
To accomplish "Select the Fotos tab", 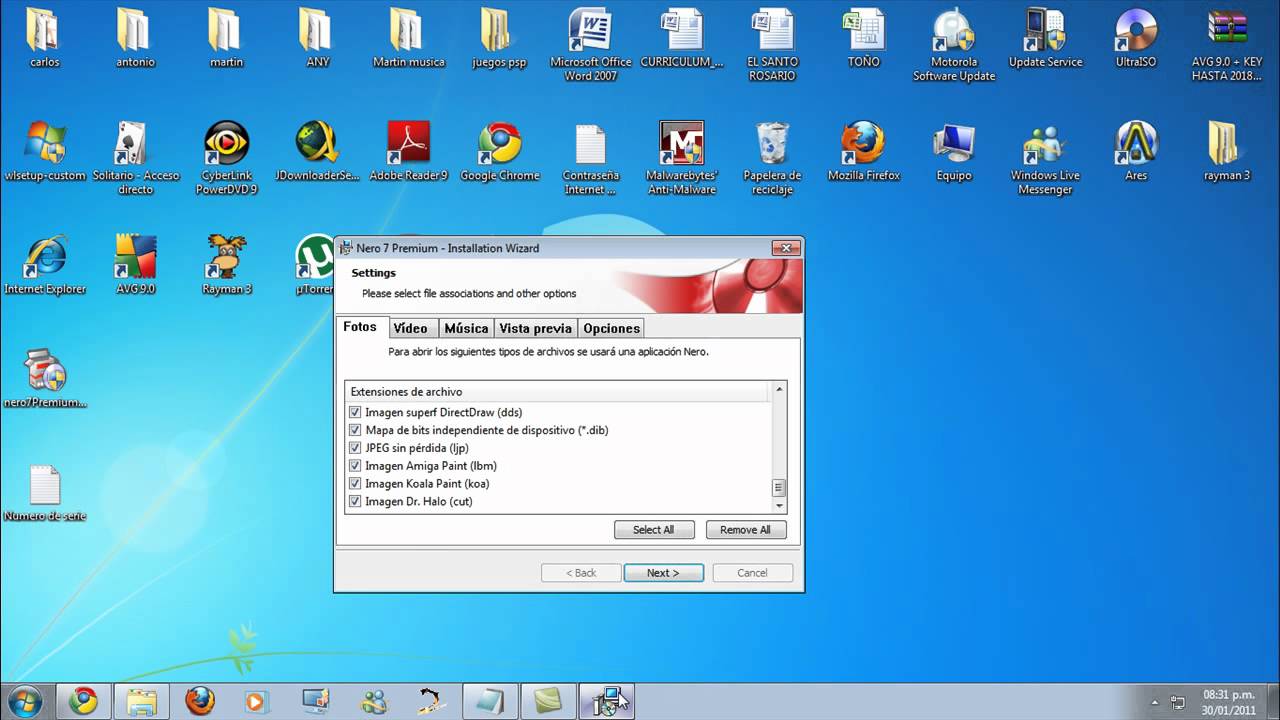I will coord(360,327).
